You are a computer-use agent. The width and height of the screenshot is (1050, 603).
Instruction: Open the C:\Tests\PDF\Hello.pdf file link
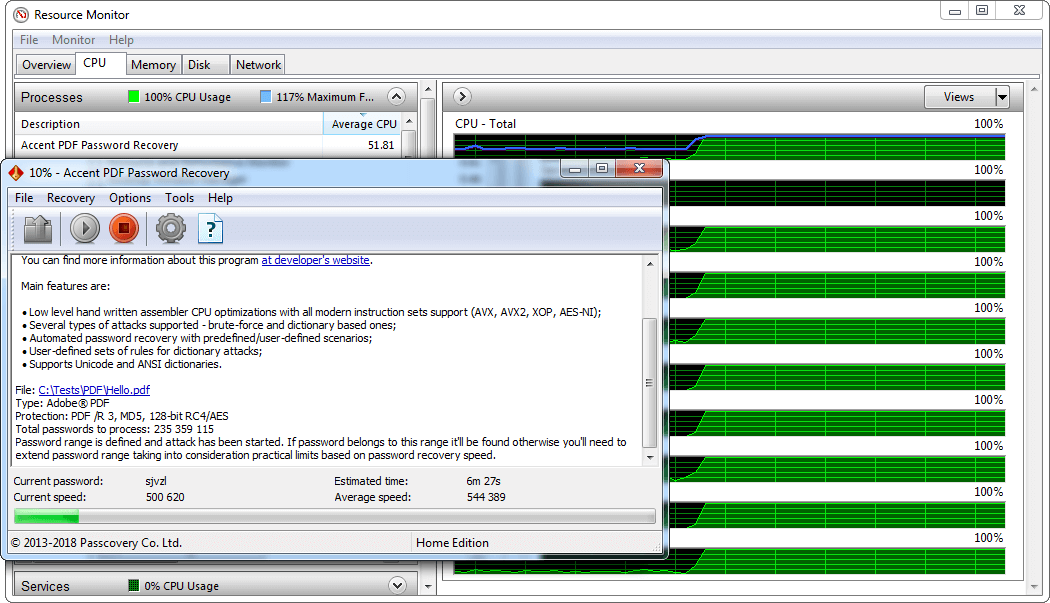click(94, 390)
